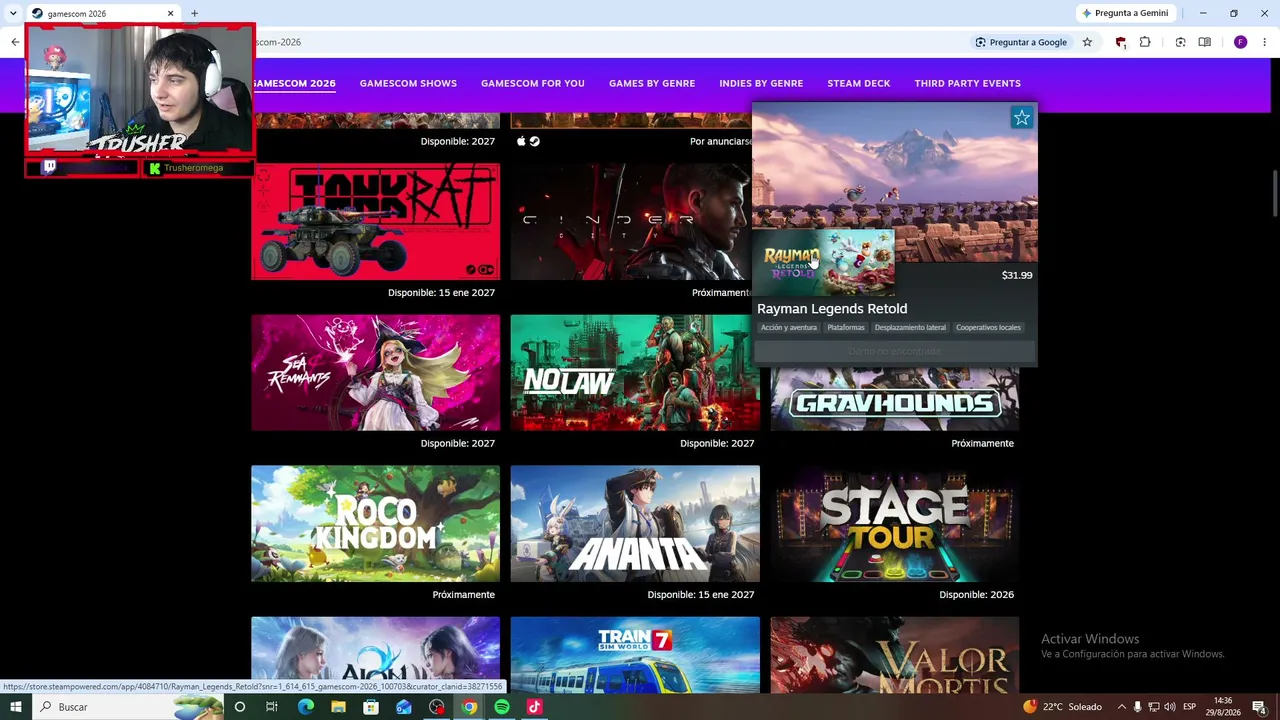Open the Train Sim World 7 capsule
The image size is (1280, 720).
click(x=635, y=655)
